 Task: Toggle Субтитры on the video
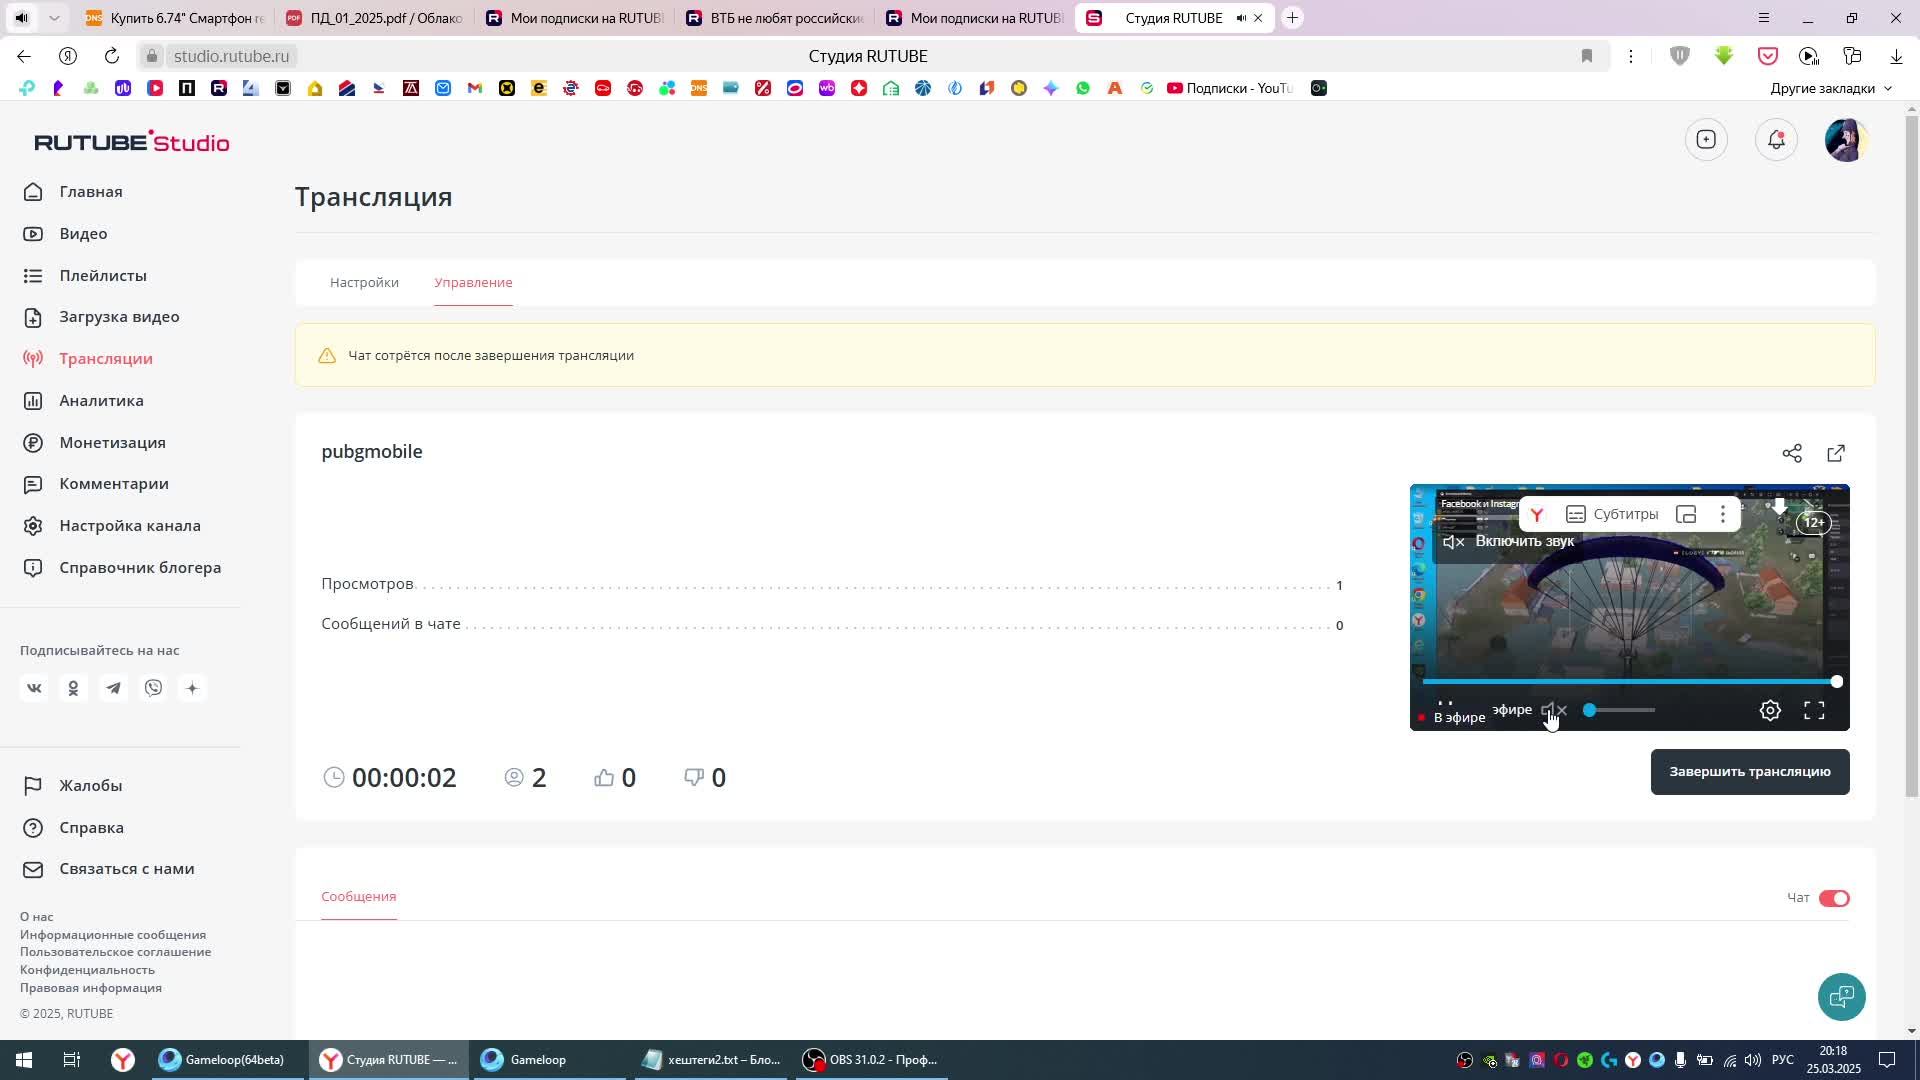click(x=1612, y=515)
